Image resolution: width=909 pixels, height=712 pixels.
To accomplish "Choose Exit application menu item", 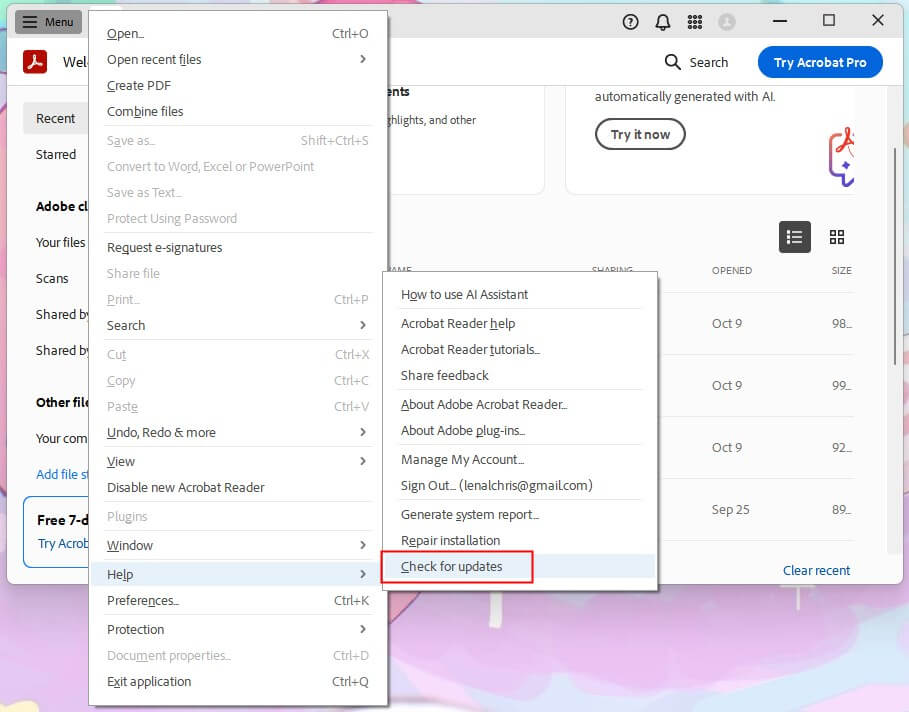I will (x=238, y=682).
